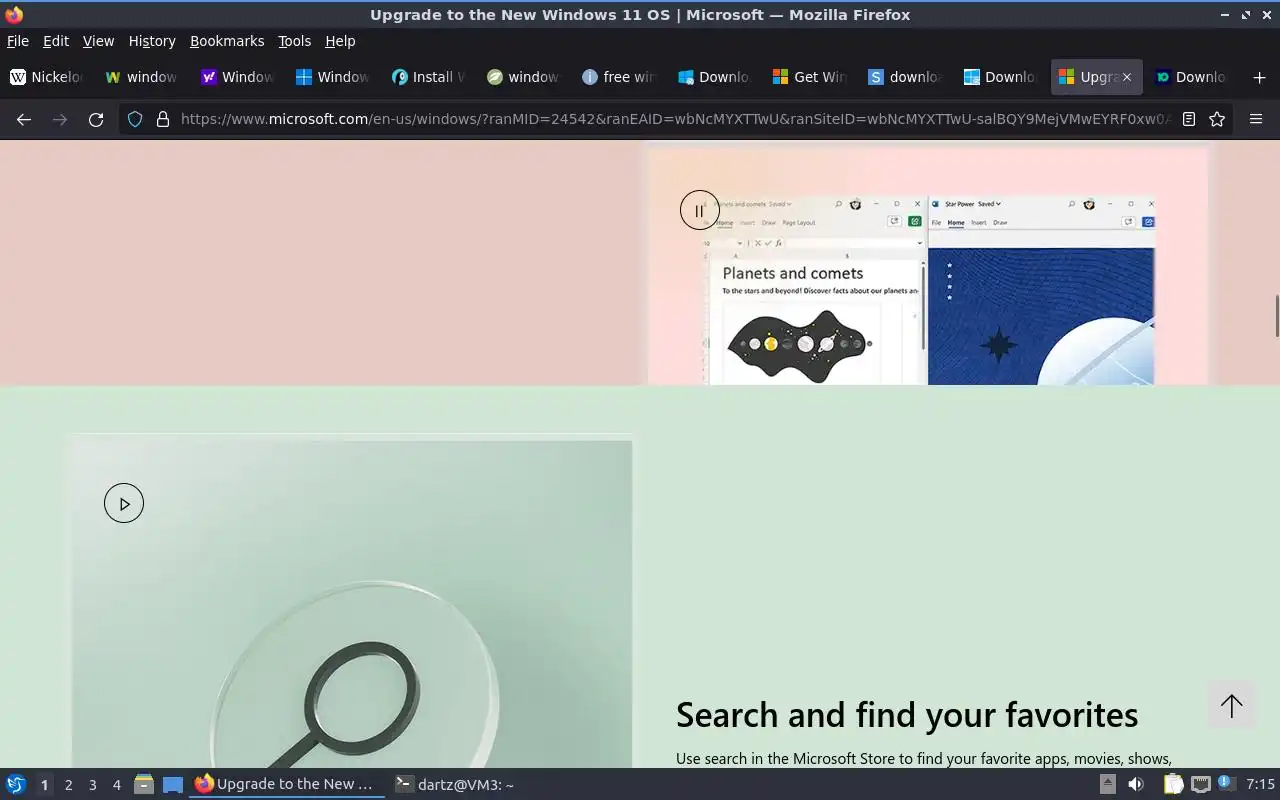Switch to workspace 4
Image resolution: width=1280 pixels, height=800 pixels.
pos(116,785)
